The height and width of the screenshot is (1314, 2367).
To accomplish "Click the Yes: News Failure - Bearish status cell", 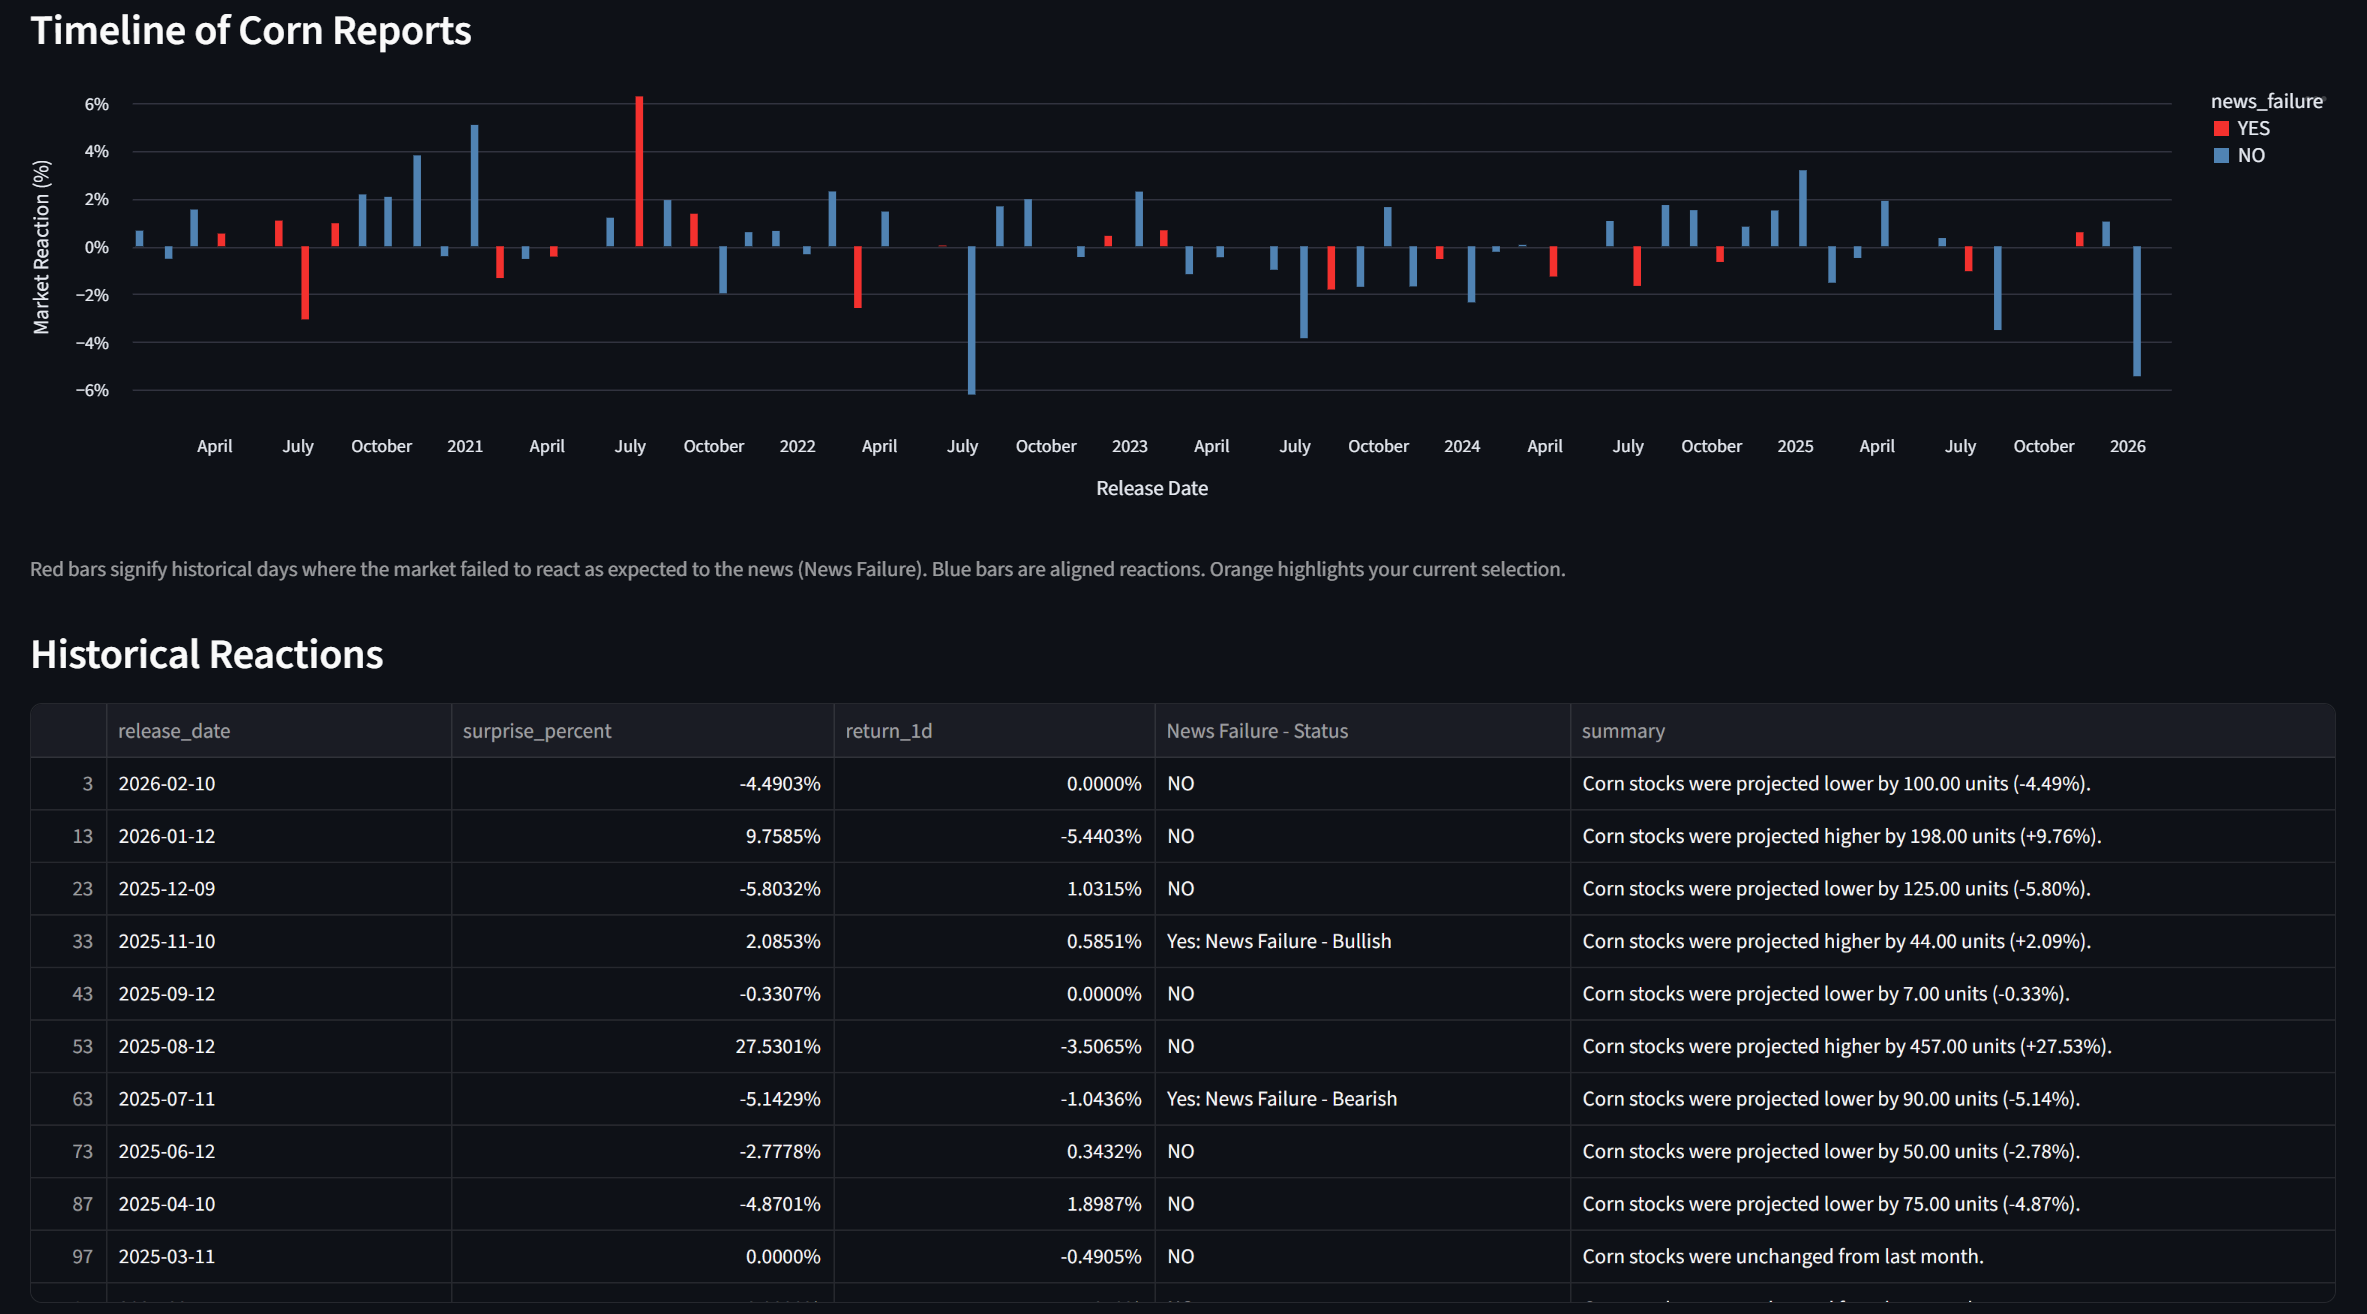I will [x=1281, y=1098].
